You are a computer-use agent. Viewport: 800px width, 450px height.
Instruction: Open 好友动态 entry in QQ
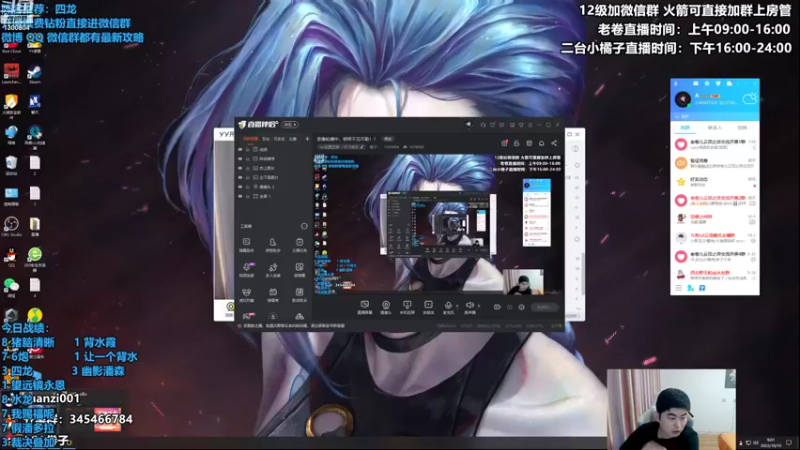(x=714, y=182)
